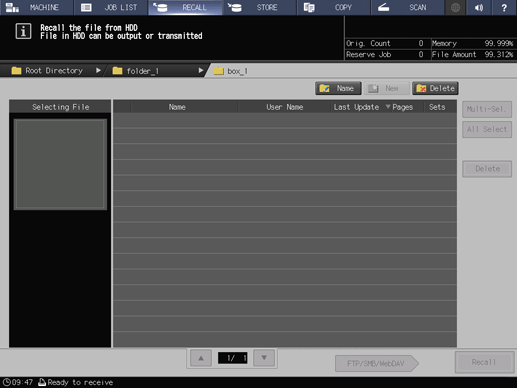Click the globe network icon
Viewport: 517px width, 388px height.
tap(455, 7)
